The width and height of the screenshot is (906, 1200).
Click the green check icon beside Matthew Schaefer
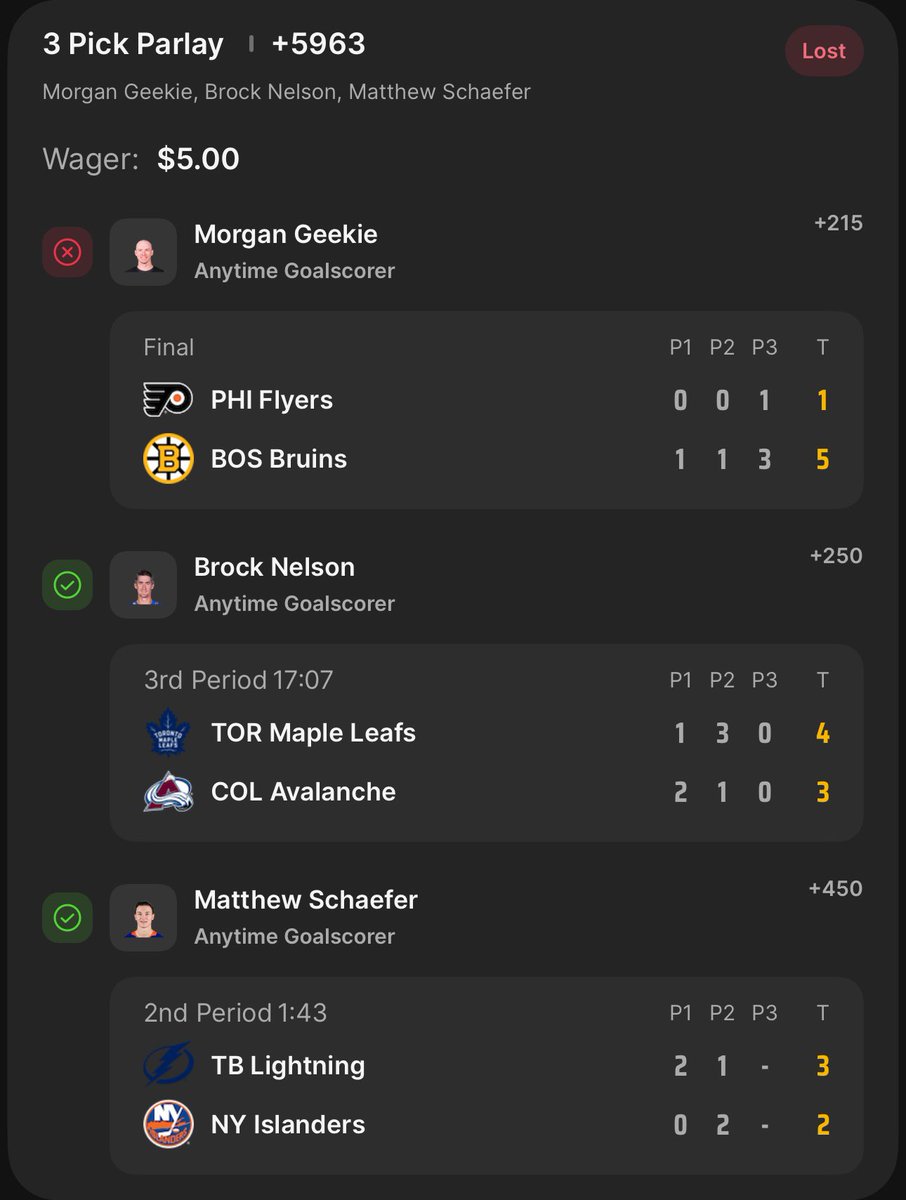click(67, 918)
